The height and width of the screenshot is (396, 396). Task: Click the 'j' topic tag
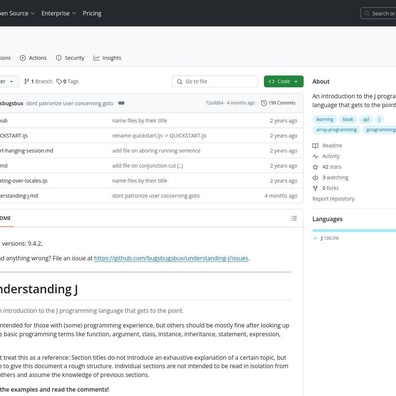click(x=379, y=119)
